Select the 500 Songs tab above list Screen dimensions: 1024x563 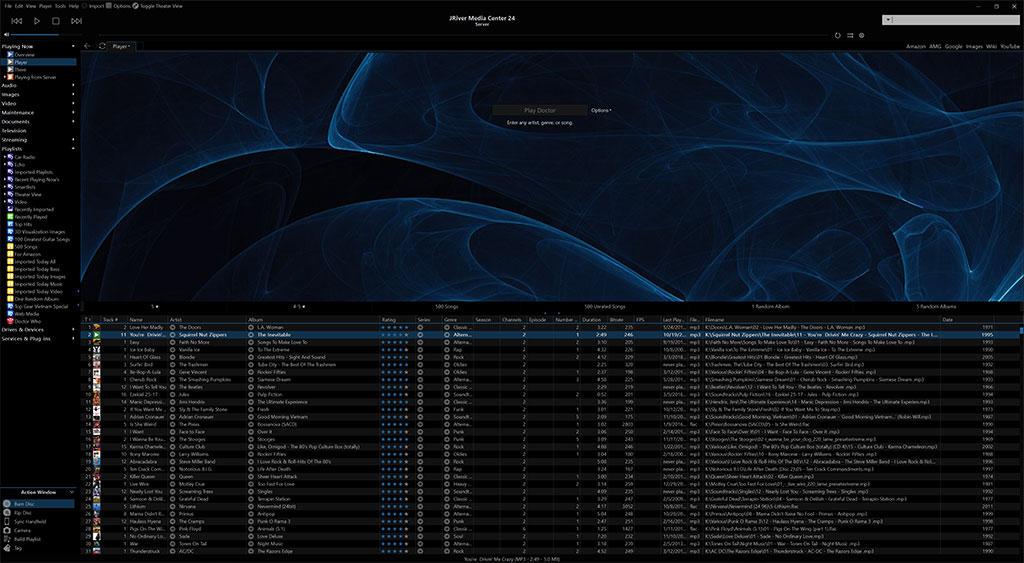(447, 306)
